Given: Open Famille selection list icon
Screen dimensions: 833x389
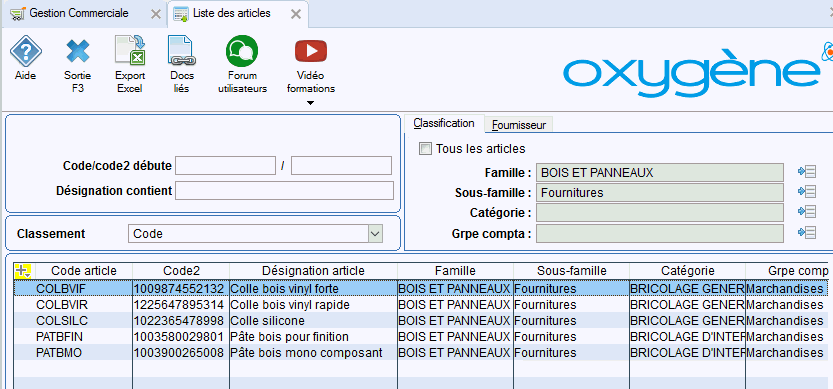Looking at the screenshot, I should pyautogui.click(x=806, y=172).
